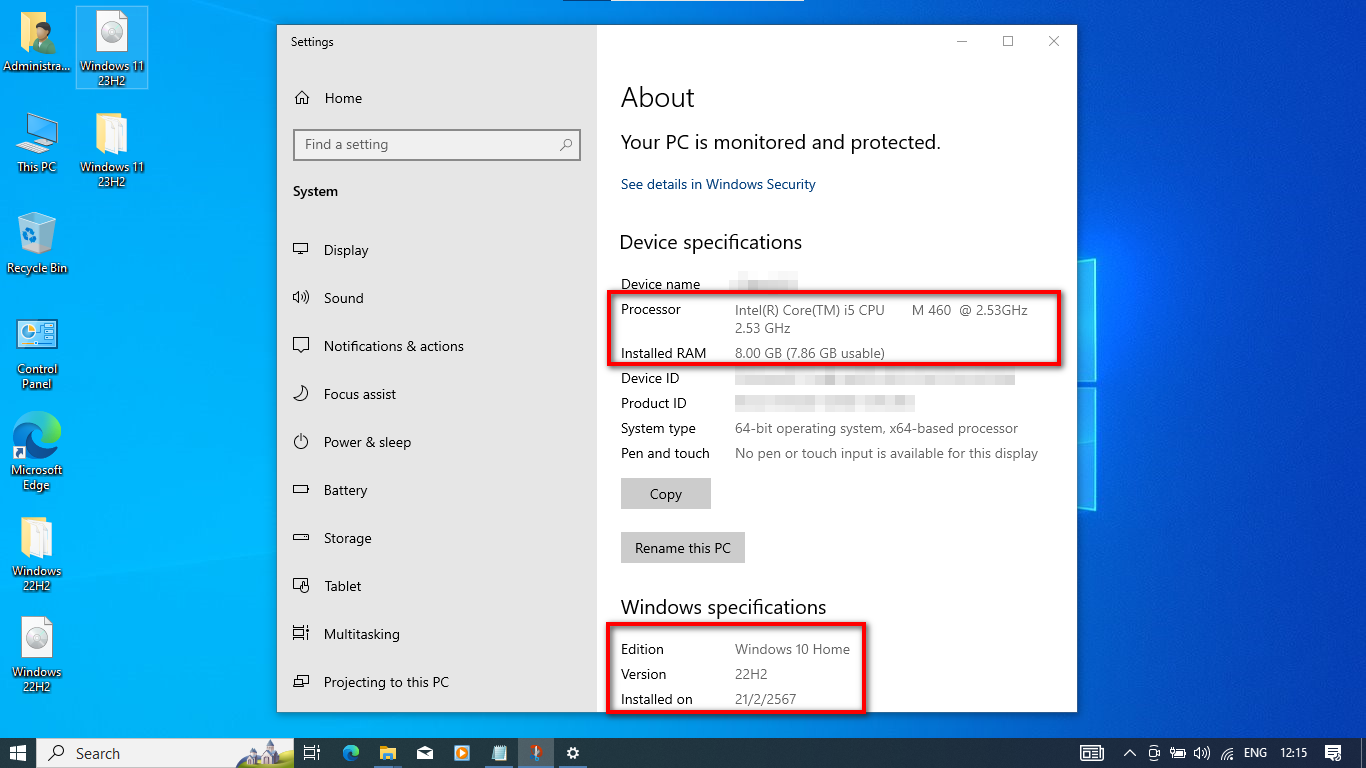This screenshot has height=768, width=1366.
Task: Click the Power & sleep icon
Action: click(301, 441)
